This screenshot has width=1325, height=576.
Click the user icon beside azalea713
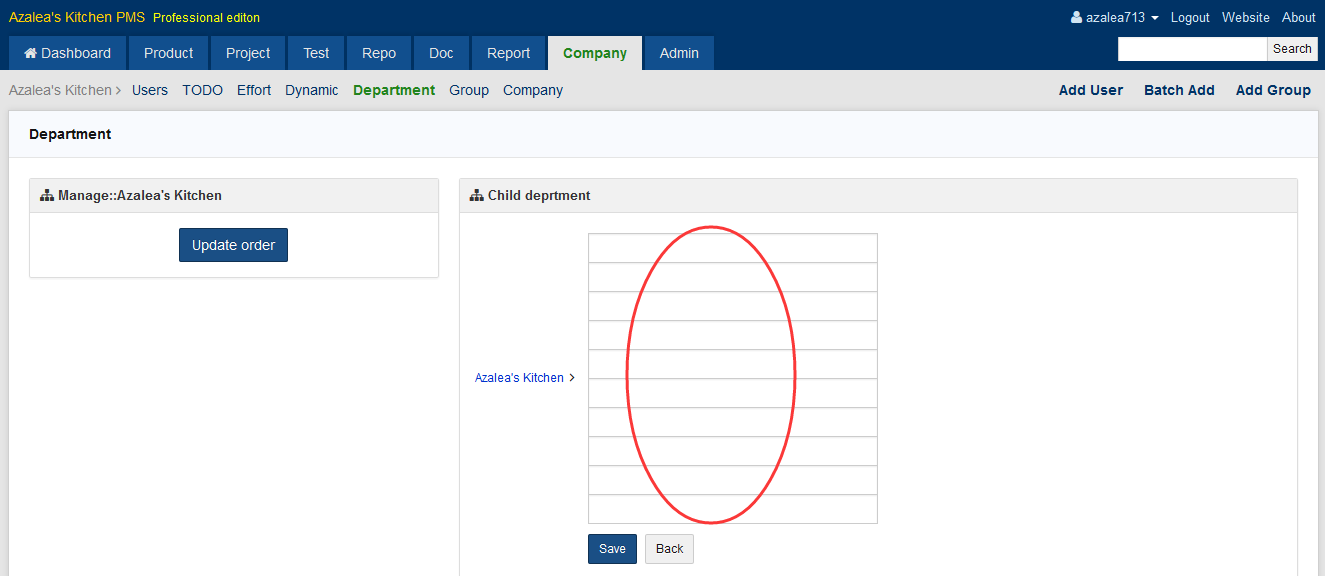1076,18
